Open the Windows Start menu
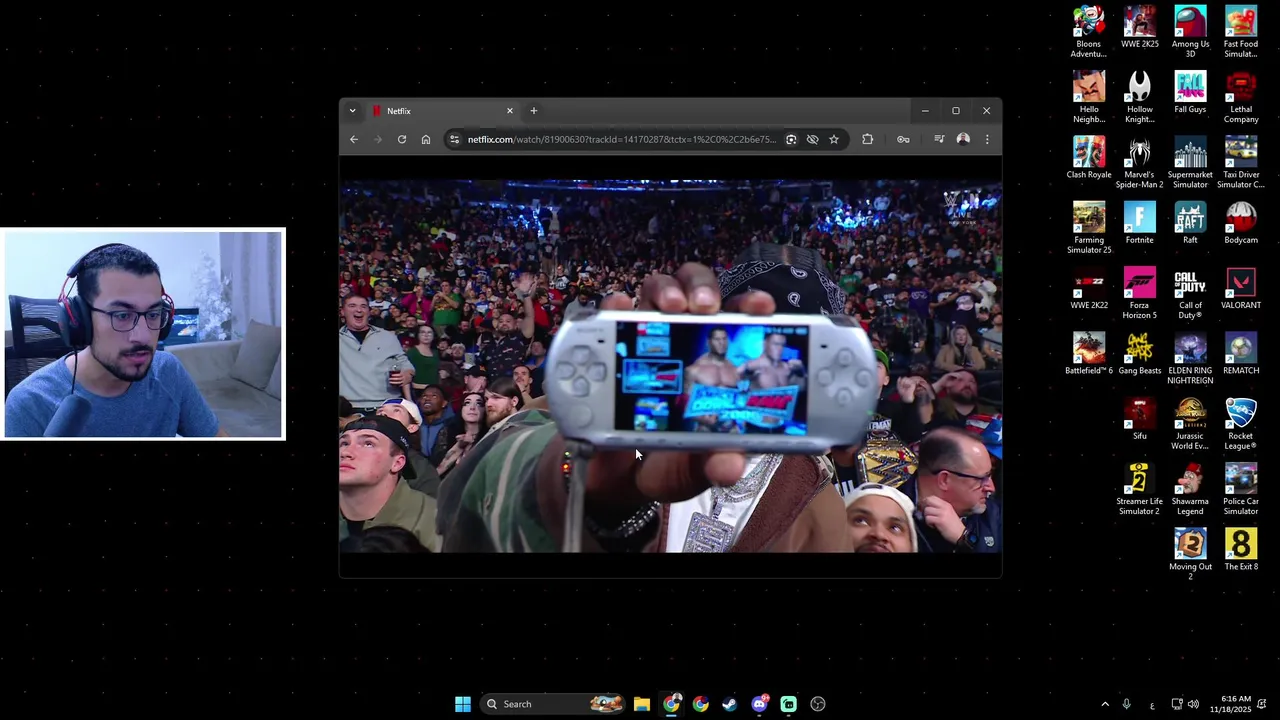 (463, 704)
